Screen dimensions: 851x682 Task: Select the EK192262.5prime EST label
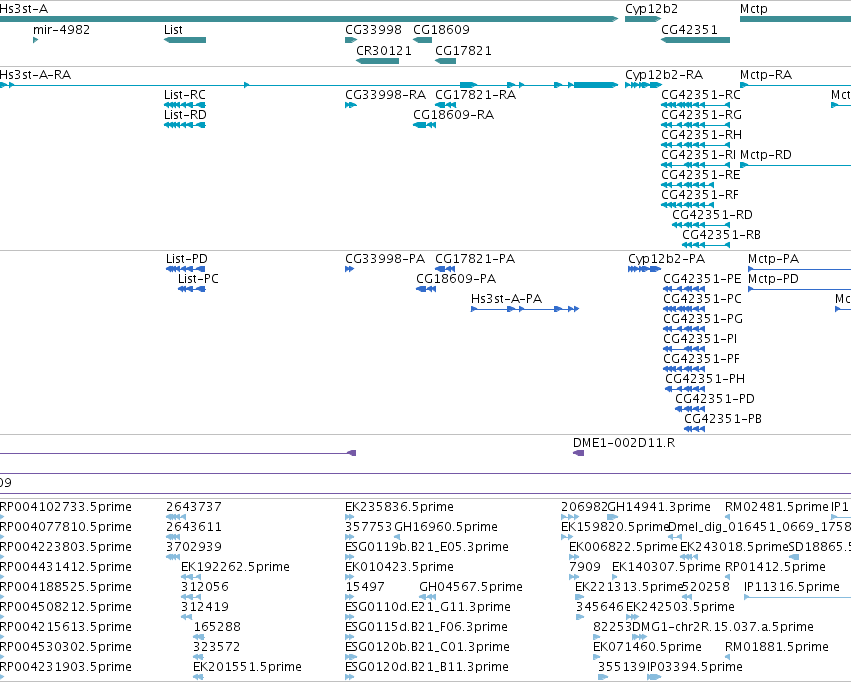[x=236, y=567]
